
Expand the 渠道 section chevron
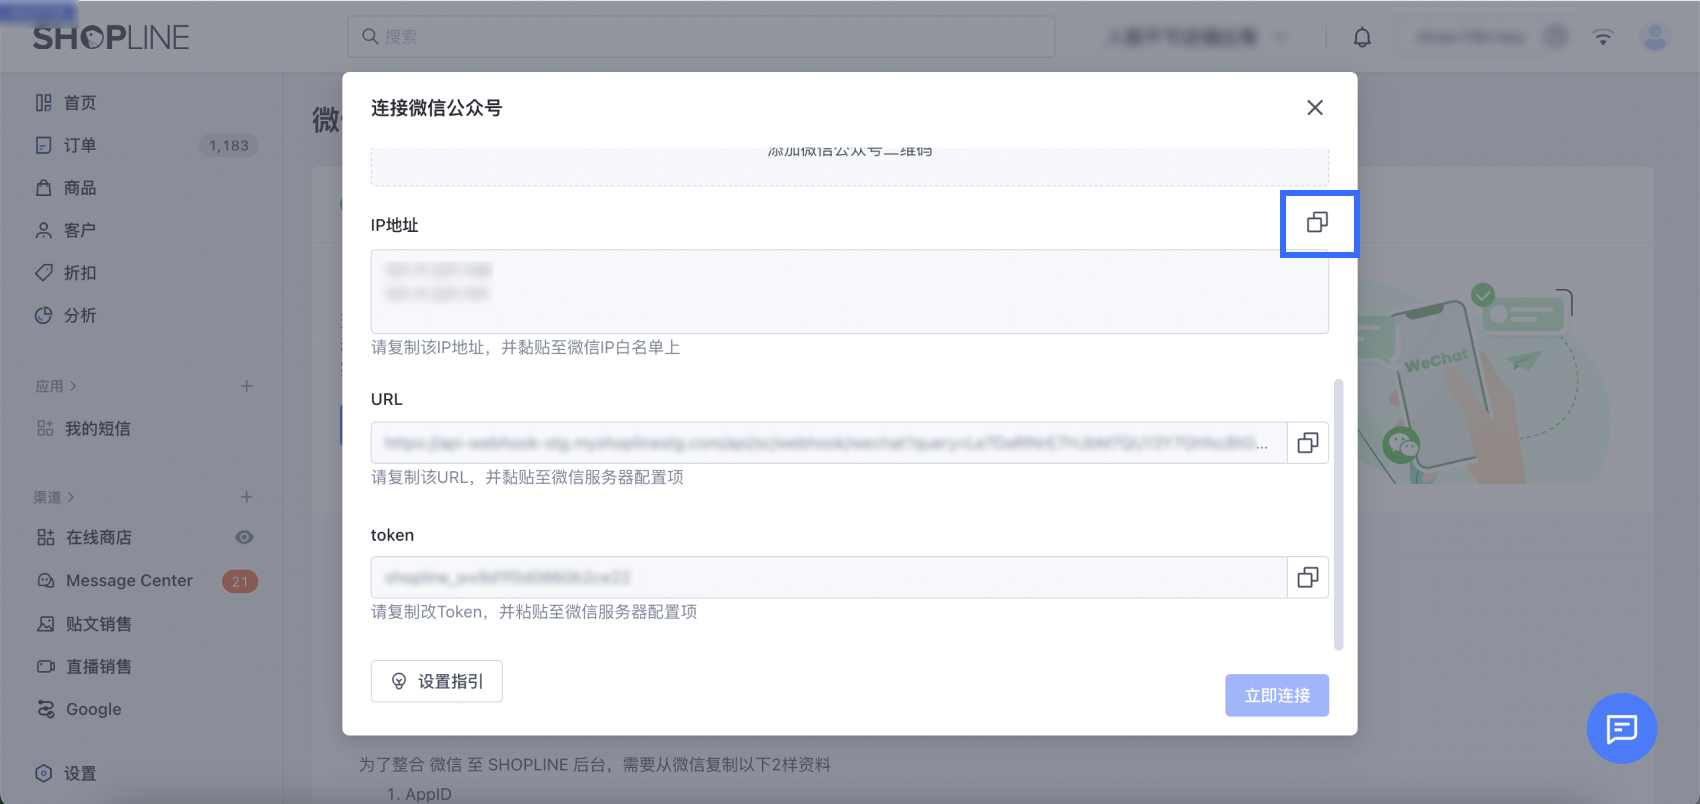(71, 497)
